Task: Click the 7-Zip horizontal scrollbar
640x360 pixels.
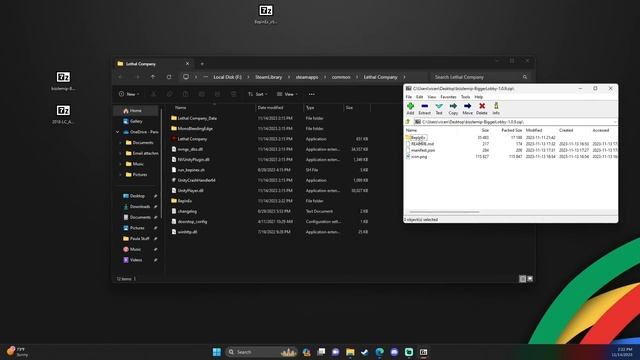Action: pos(444,212)
